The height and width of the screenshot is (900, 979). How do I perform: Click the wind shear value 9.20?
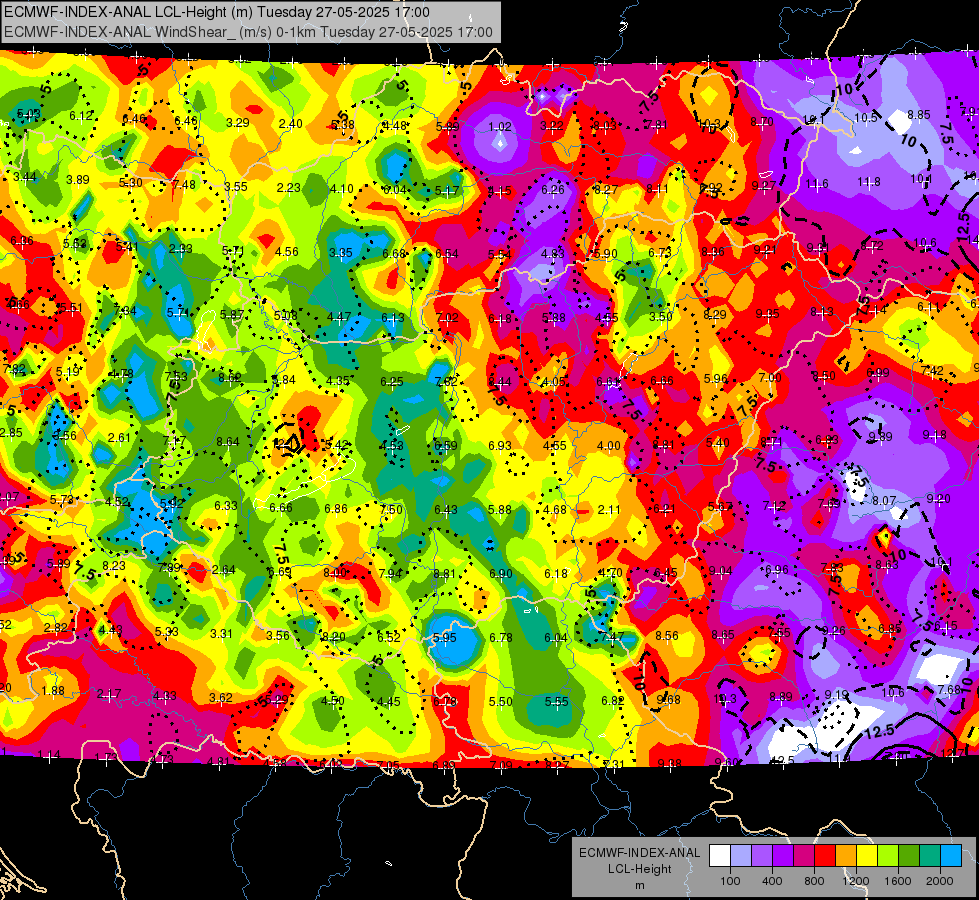(938, 498)
